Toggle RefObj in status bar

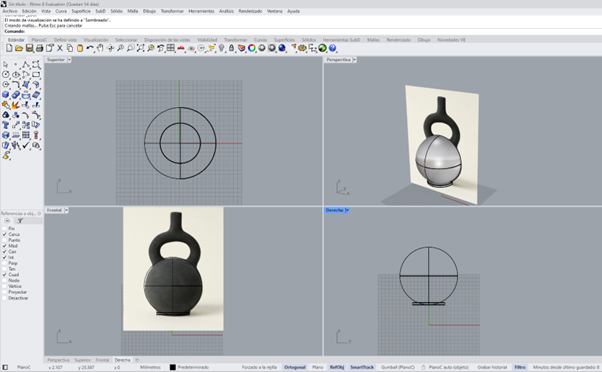pos(337,367)
